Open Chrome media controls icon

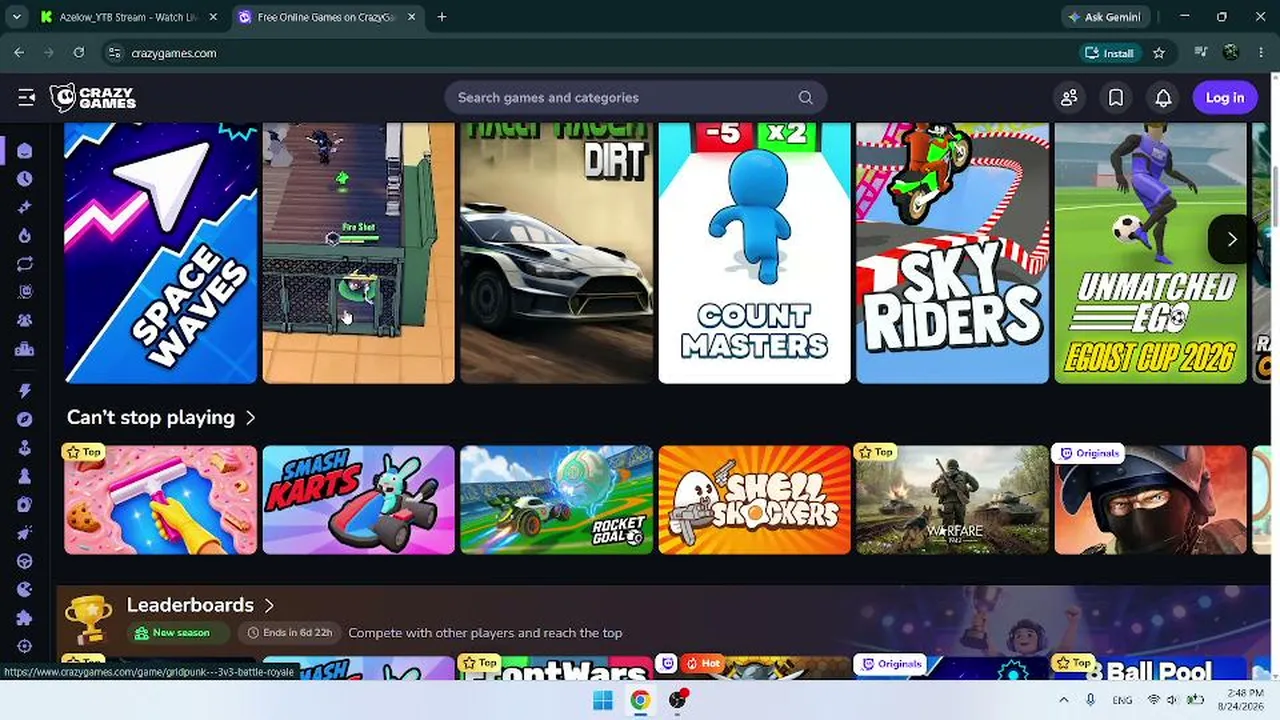tap(1200, 53)
